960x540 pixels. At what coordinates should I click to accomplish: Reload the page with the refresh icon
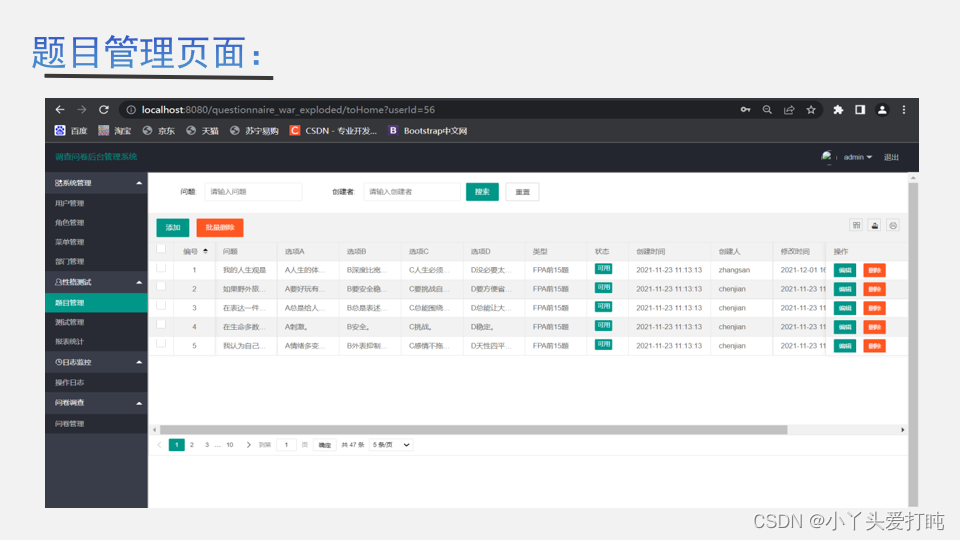pyautogui.click(x=104, y=110)
